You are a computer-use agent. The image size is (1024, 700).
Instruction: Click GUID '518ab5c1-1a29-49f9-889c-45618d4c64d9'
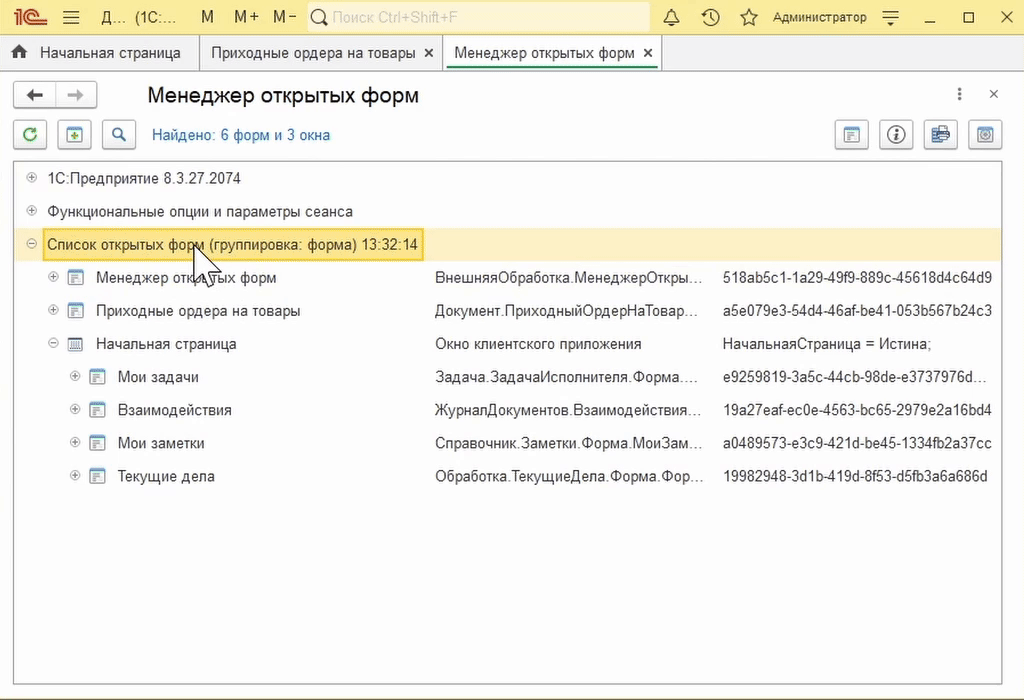coord(857,278)
